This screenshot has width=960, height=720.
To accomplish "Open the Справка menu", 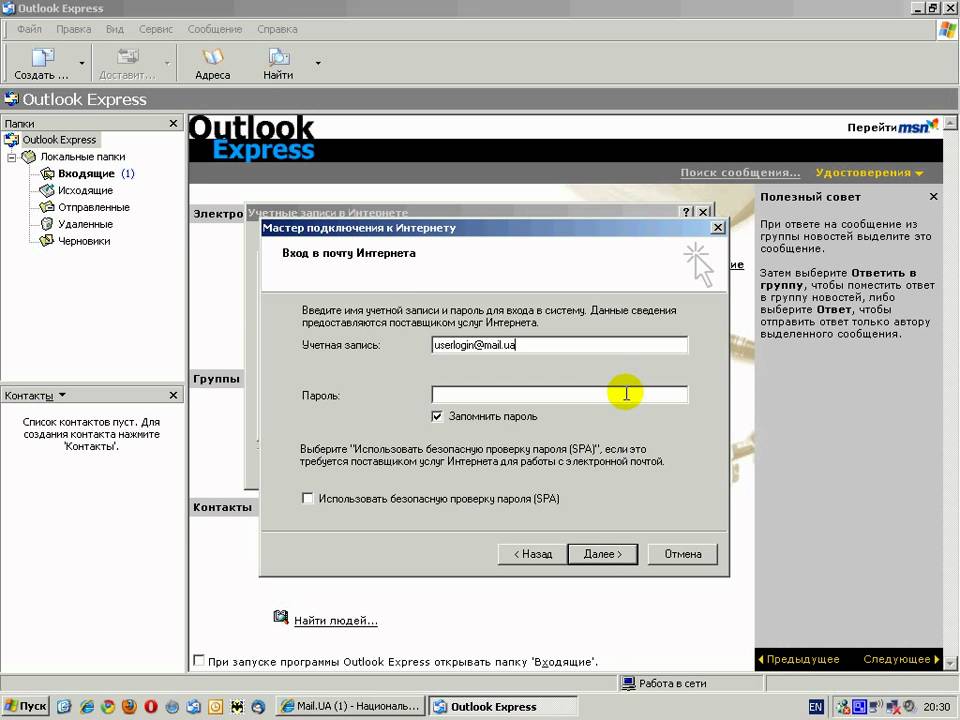I will point(277,29).
